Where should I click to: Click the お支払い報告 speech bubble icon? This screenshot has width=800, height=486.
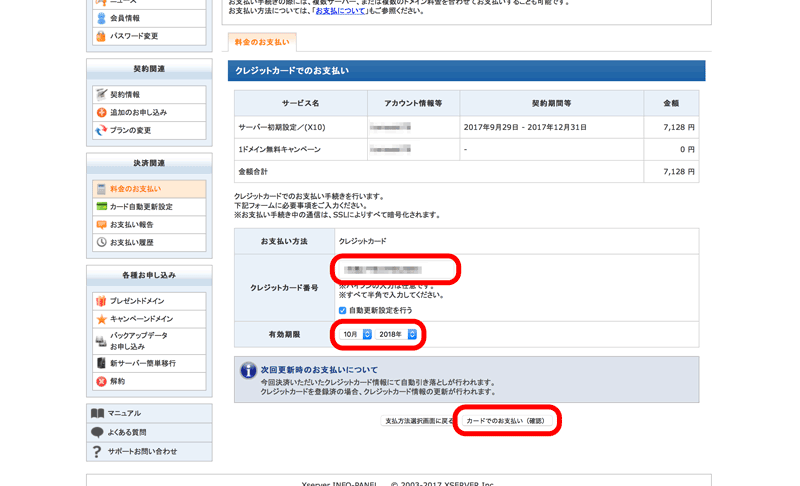click(102, 224)
